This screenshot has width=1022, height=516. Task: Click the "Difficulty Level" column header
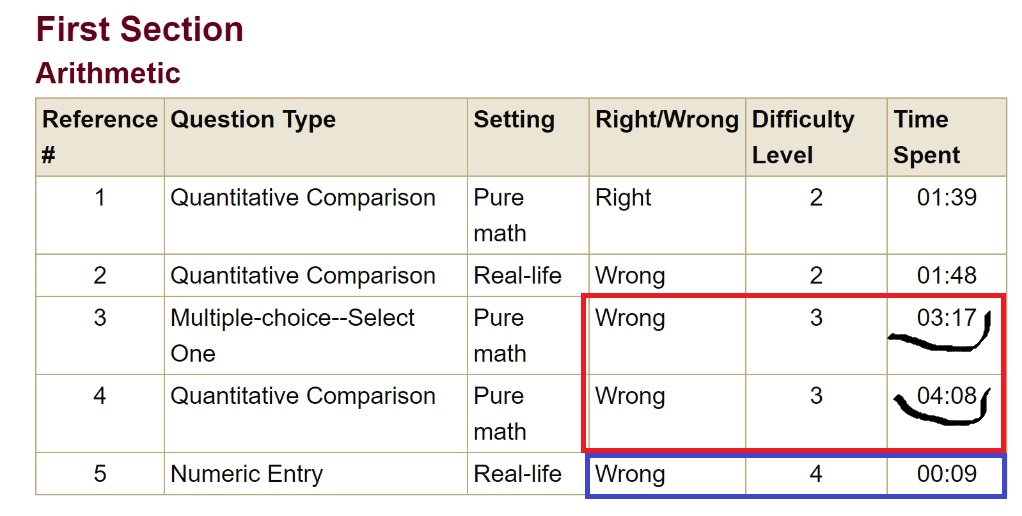click(x=803, y=137)
